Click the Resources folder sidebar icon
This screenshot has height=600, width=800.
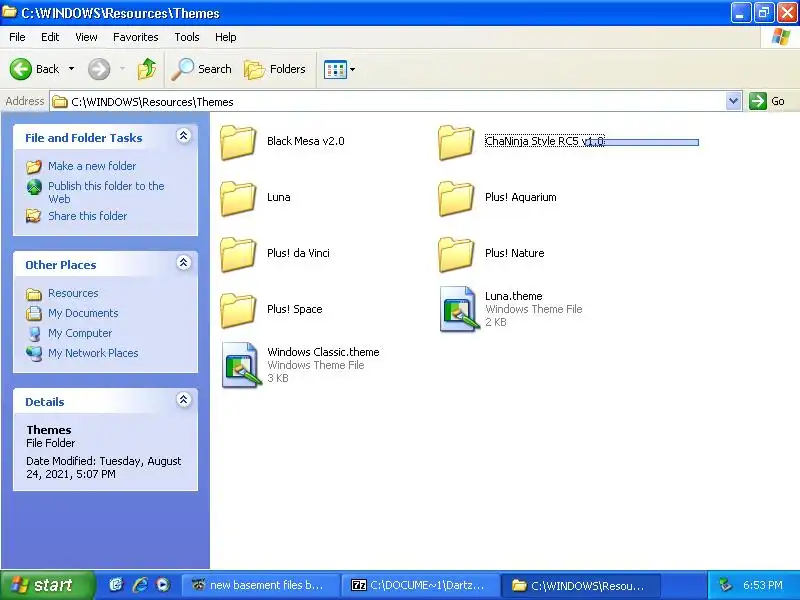(x=34, y=294)
